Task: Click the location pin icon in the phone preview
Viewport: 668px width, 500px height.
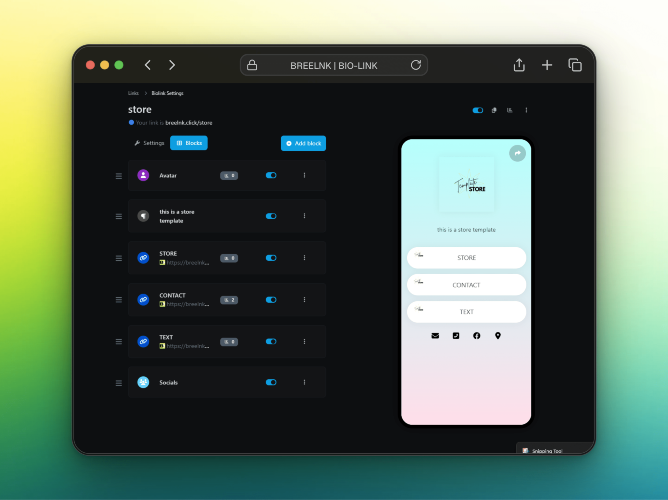Action: pos(498,336)
